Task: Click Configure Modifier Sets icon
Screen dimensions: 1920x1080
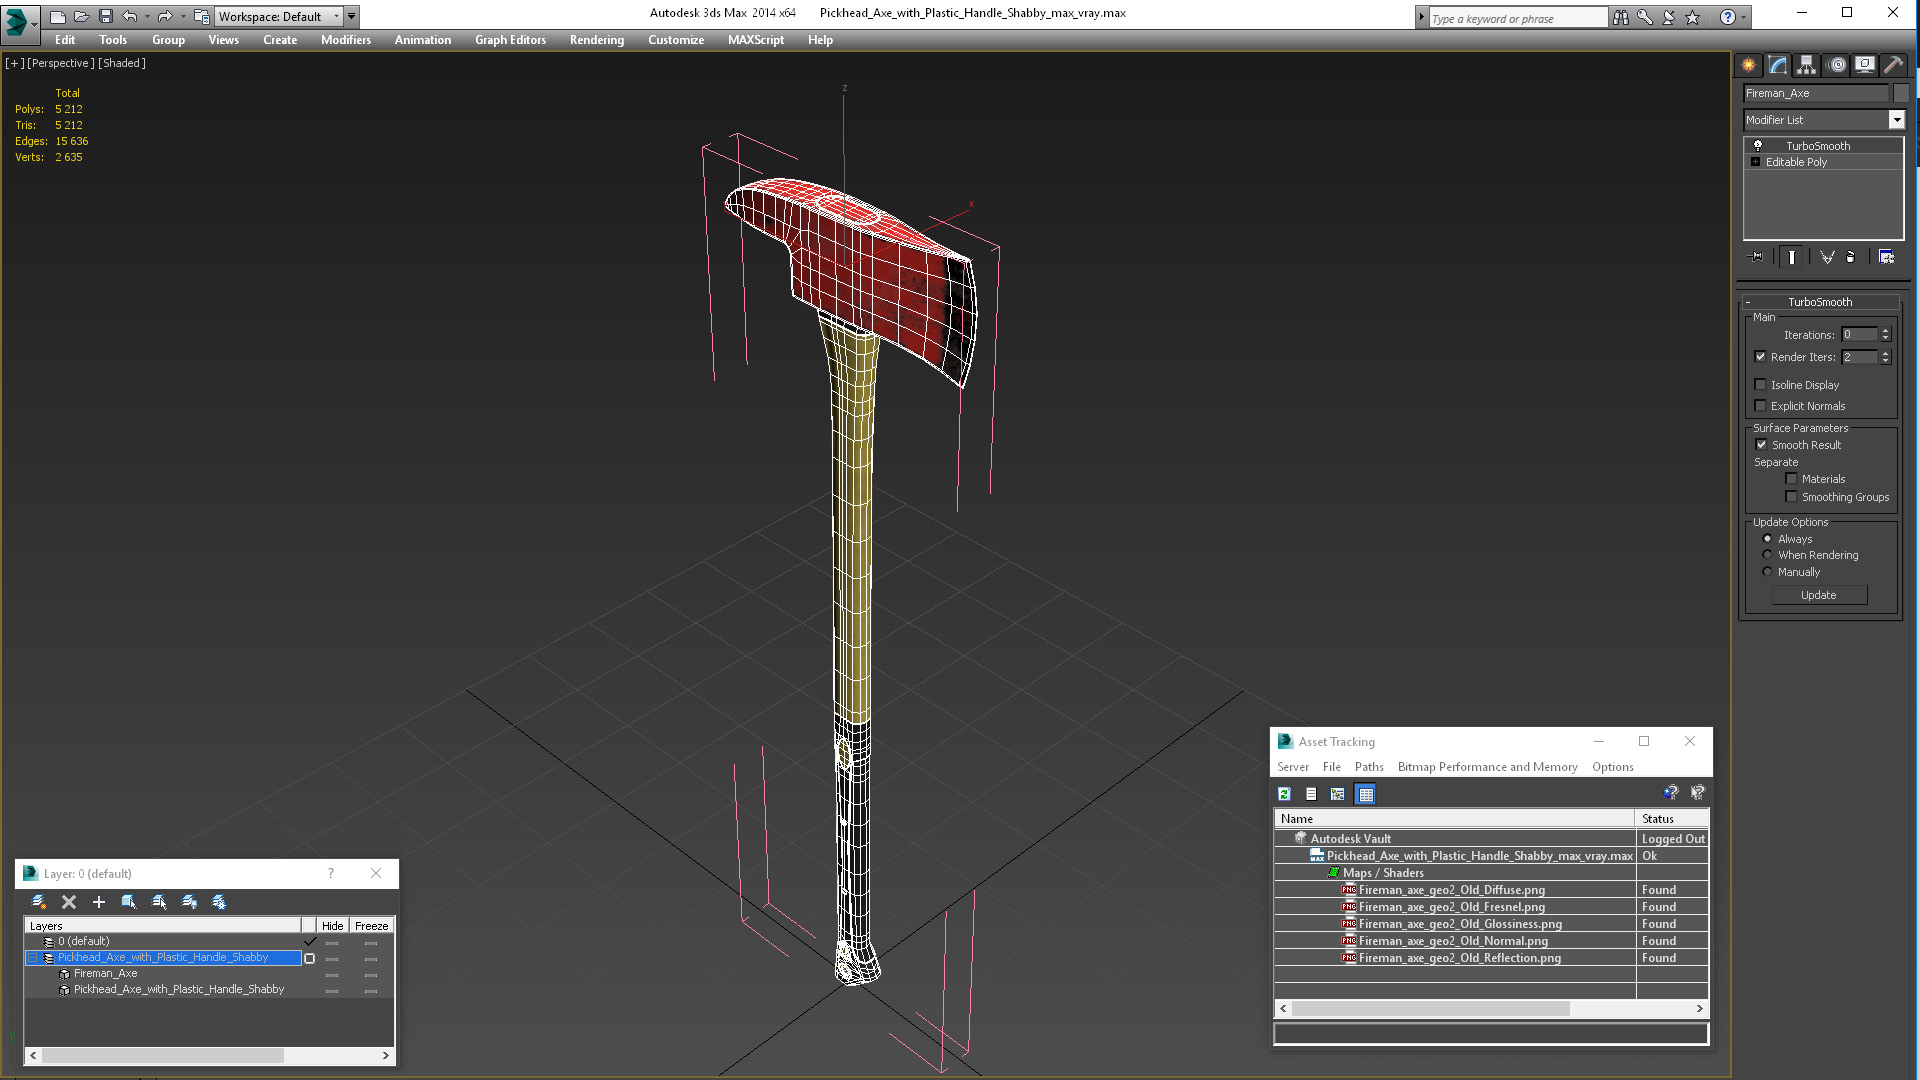Action: (1887, 257)
